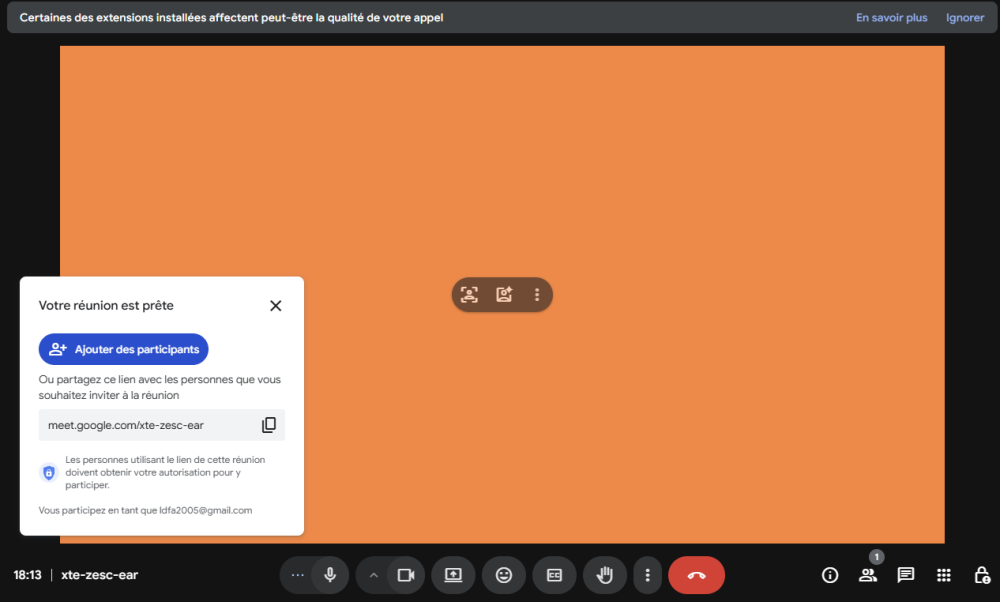This screenshot has width=1000, height=602.
Task: Show meeting details info icon
Action: point(830,575)
